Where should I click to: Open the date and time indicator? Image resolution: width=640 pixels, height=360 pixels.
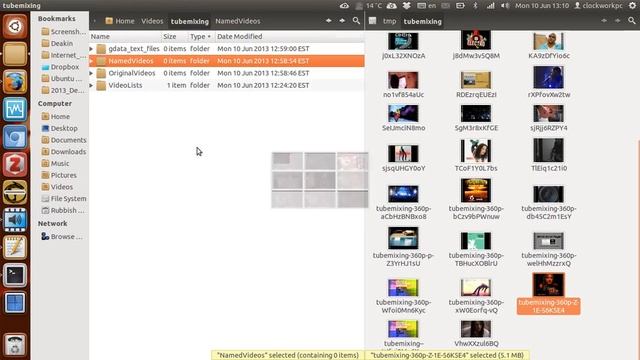[542, 6]
